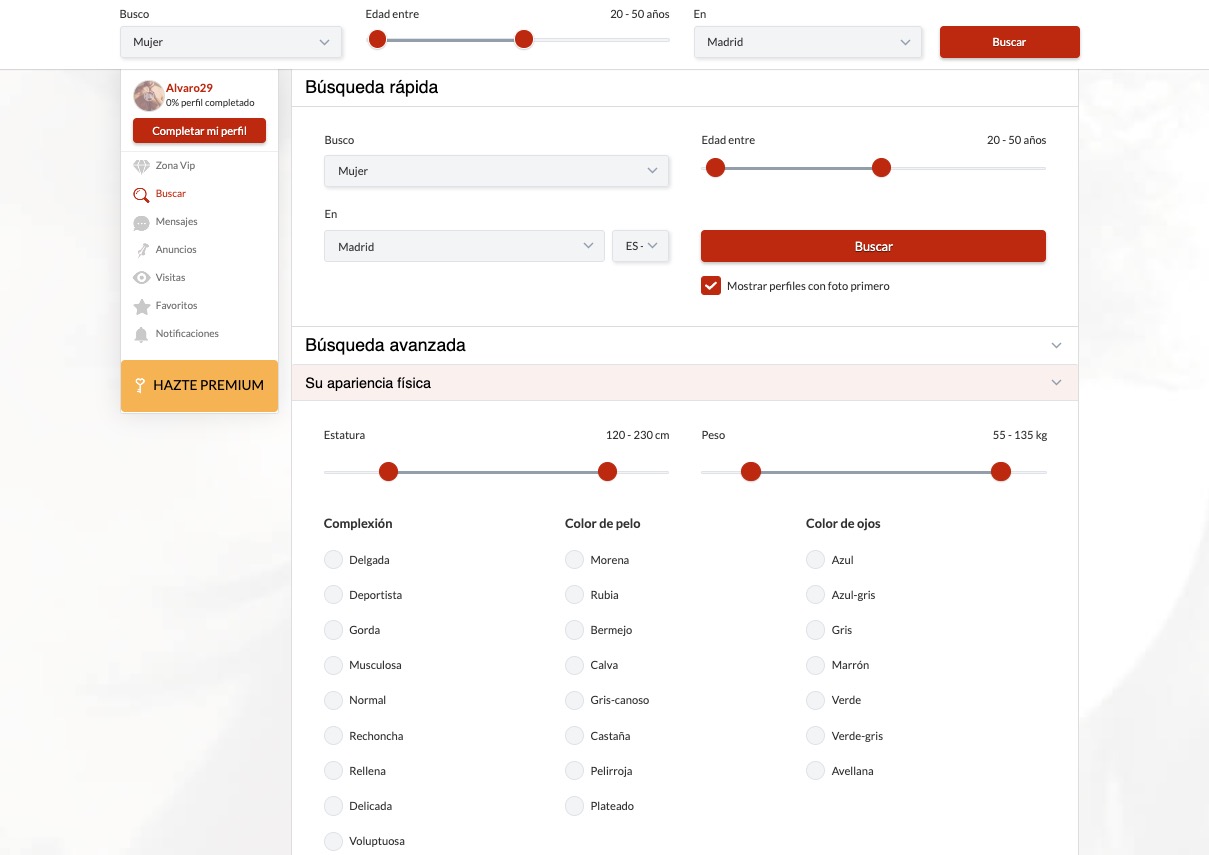Collapse Su apariencia física section chevron
The image size is (1209, 855).
pos(1057,383)
